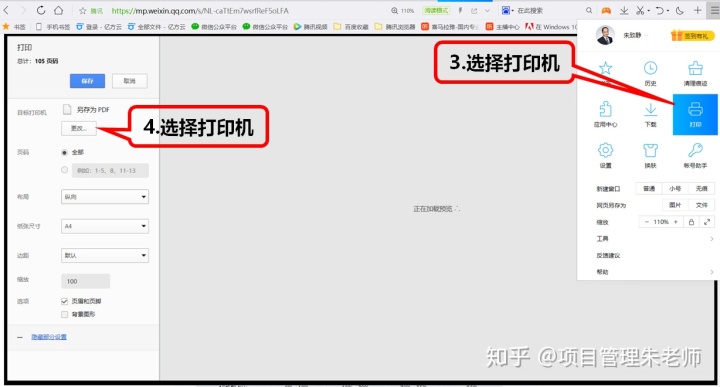Click the browser back arrow

[x=6, y=10]
